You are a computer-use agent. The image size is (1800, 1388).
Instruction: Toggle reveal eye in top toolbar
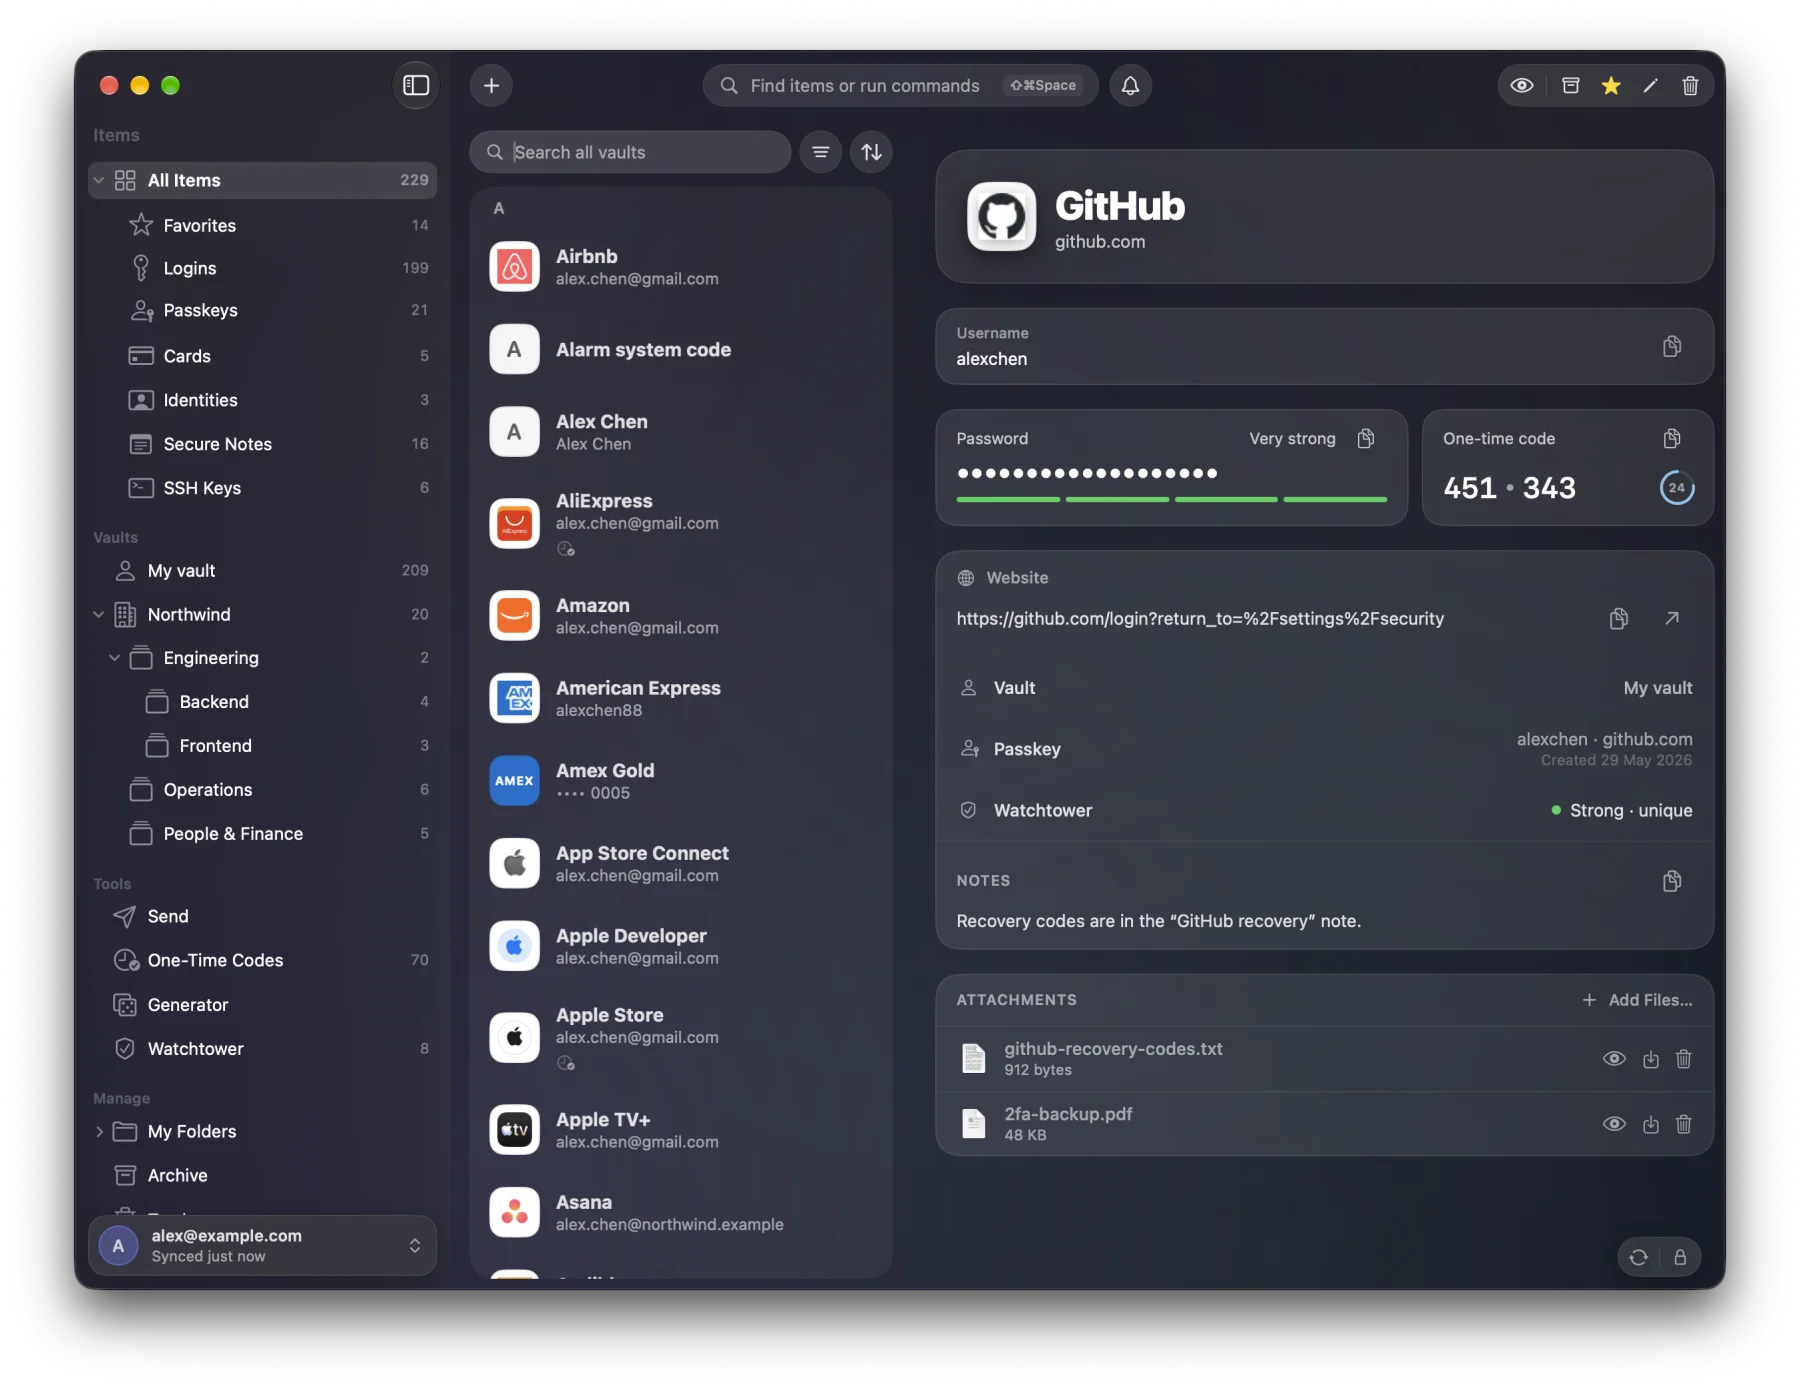1522,85
